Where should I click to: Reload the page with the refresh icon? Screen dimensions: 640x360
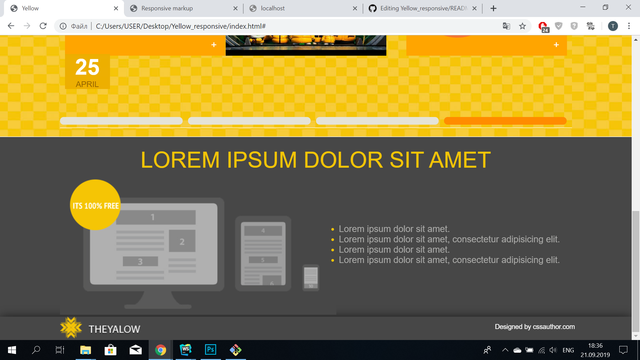pyautogui.click(x=43, y=26)
